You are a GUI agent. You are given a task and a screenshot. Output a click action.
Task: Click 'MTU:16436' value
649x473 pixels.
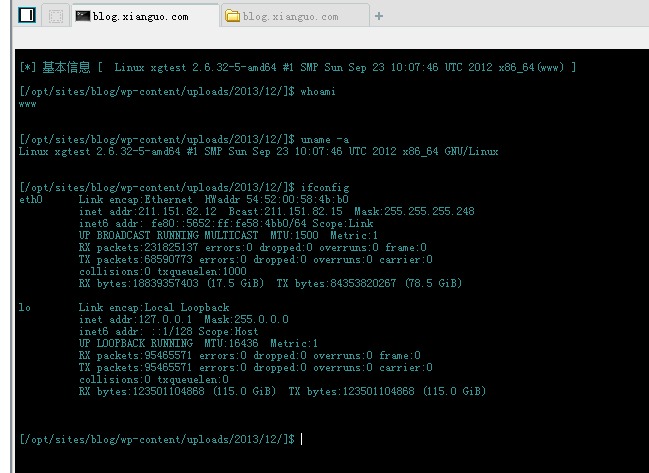pos(232,343)
